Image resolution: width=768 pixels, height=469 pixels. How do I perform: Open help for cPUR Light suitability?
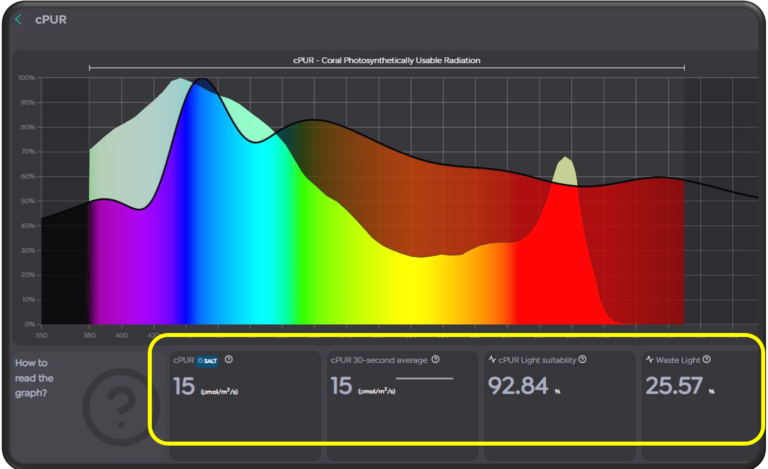(582, 359)
